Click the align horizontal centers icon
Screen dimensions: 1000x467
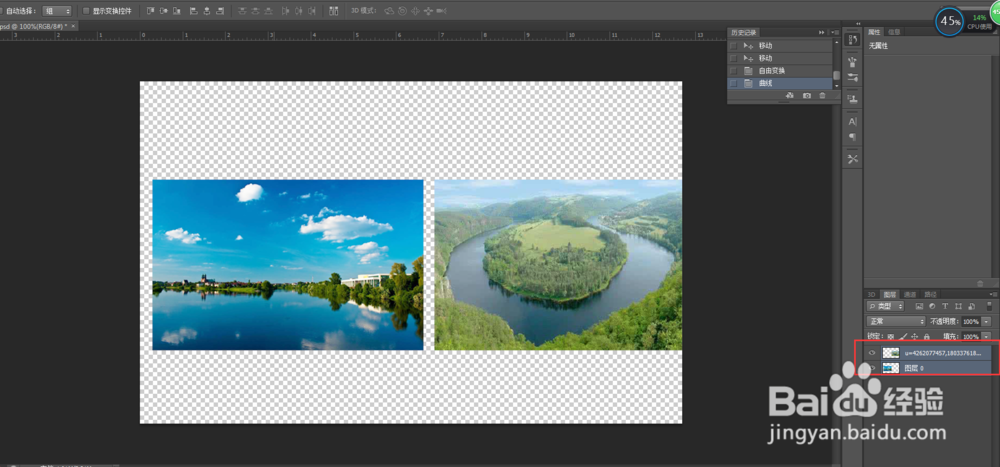(207, 11)
